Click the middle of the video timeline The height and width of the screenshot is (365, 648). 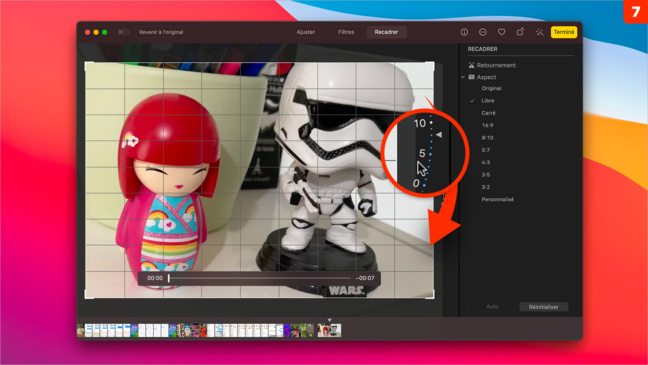(x=260, y=278)
